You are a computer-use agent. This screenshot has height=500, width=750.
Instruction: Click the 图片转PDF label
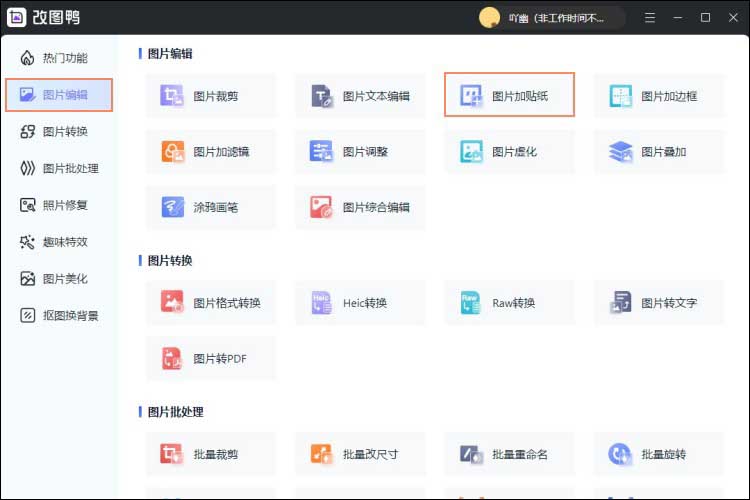220,359
